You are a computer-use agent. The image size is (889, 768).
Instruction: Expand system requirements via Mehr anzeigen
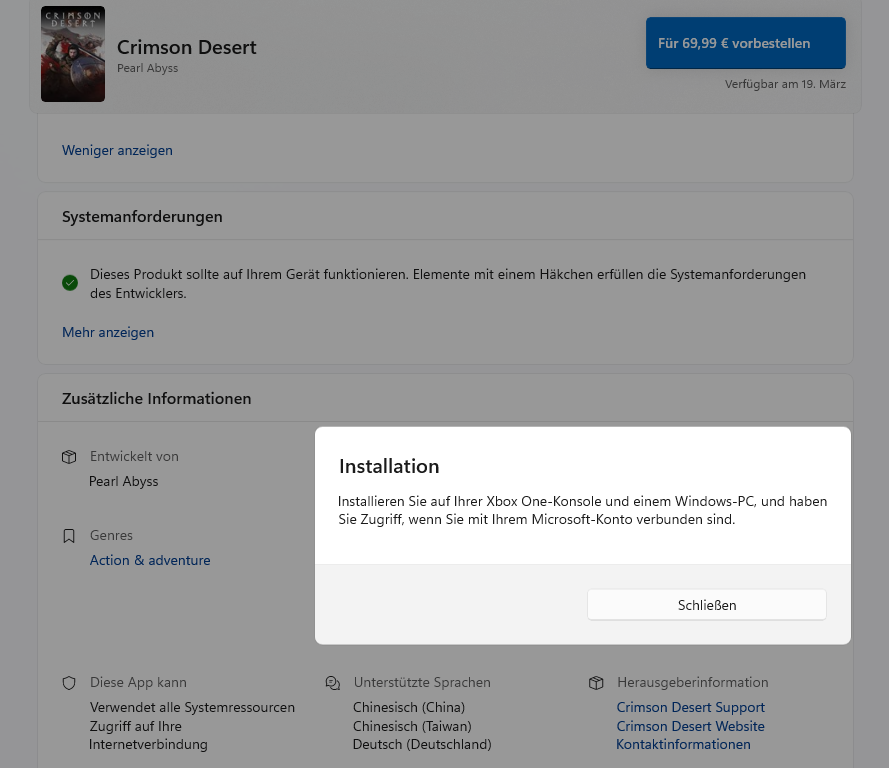[x=108, y=332]
